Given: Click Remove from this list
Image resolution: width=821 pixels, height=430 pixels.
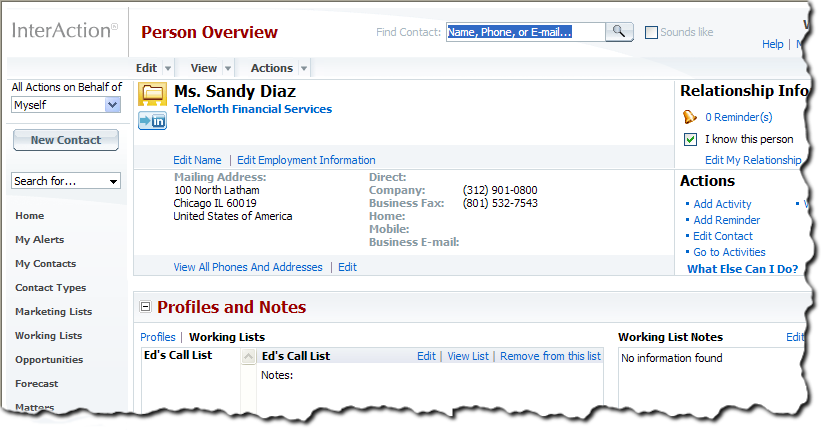Looking at the screenshot, I should [x=550, y=356].
